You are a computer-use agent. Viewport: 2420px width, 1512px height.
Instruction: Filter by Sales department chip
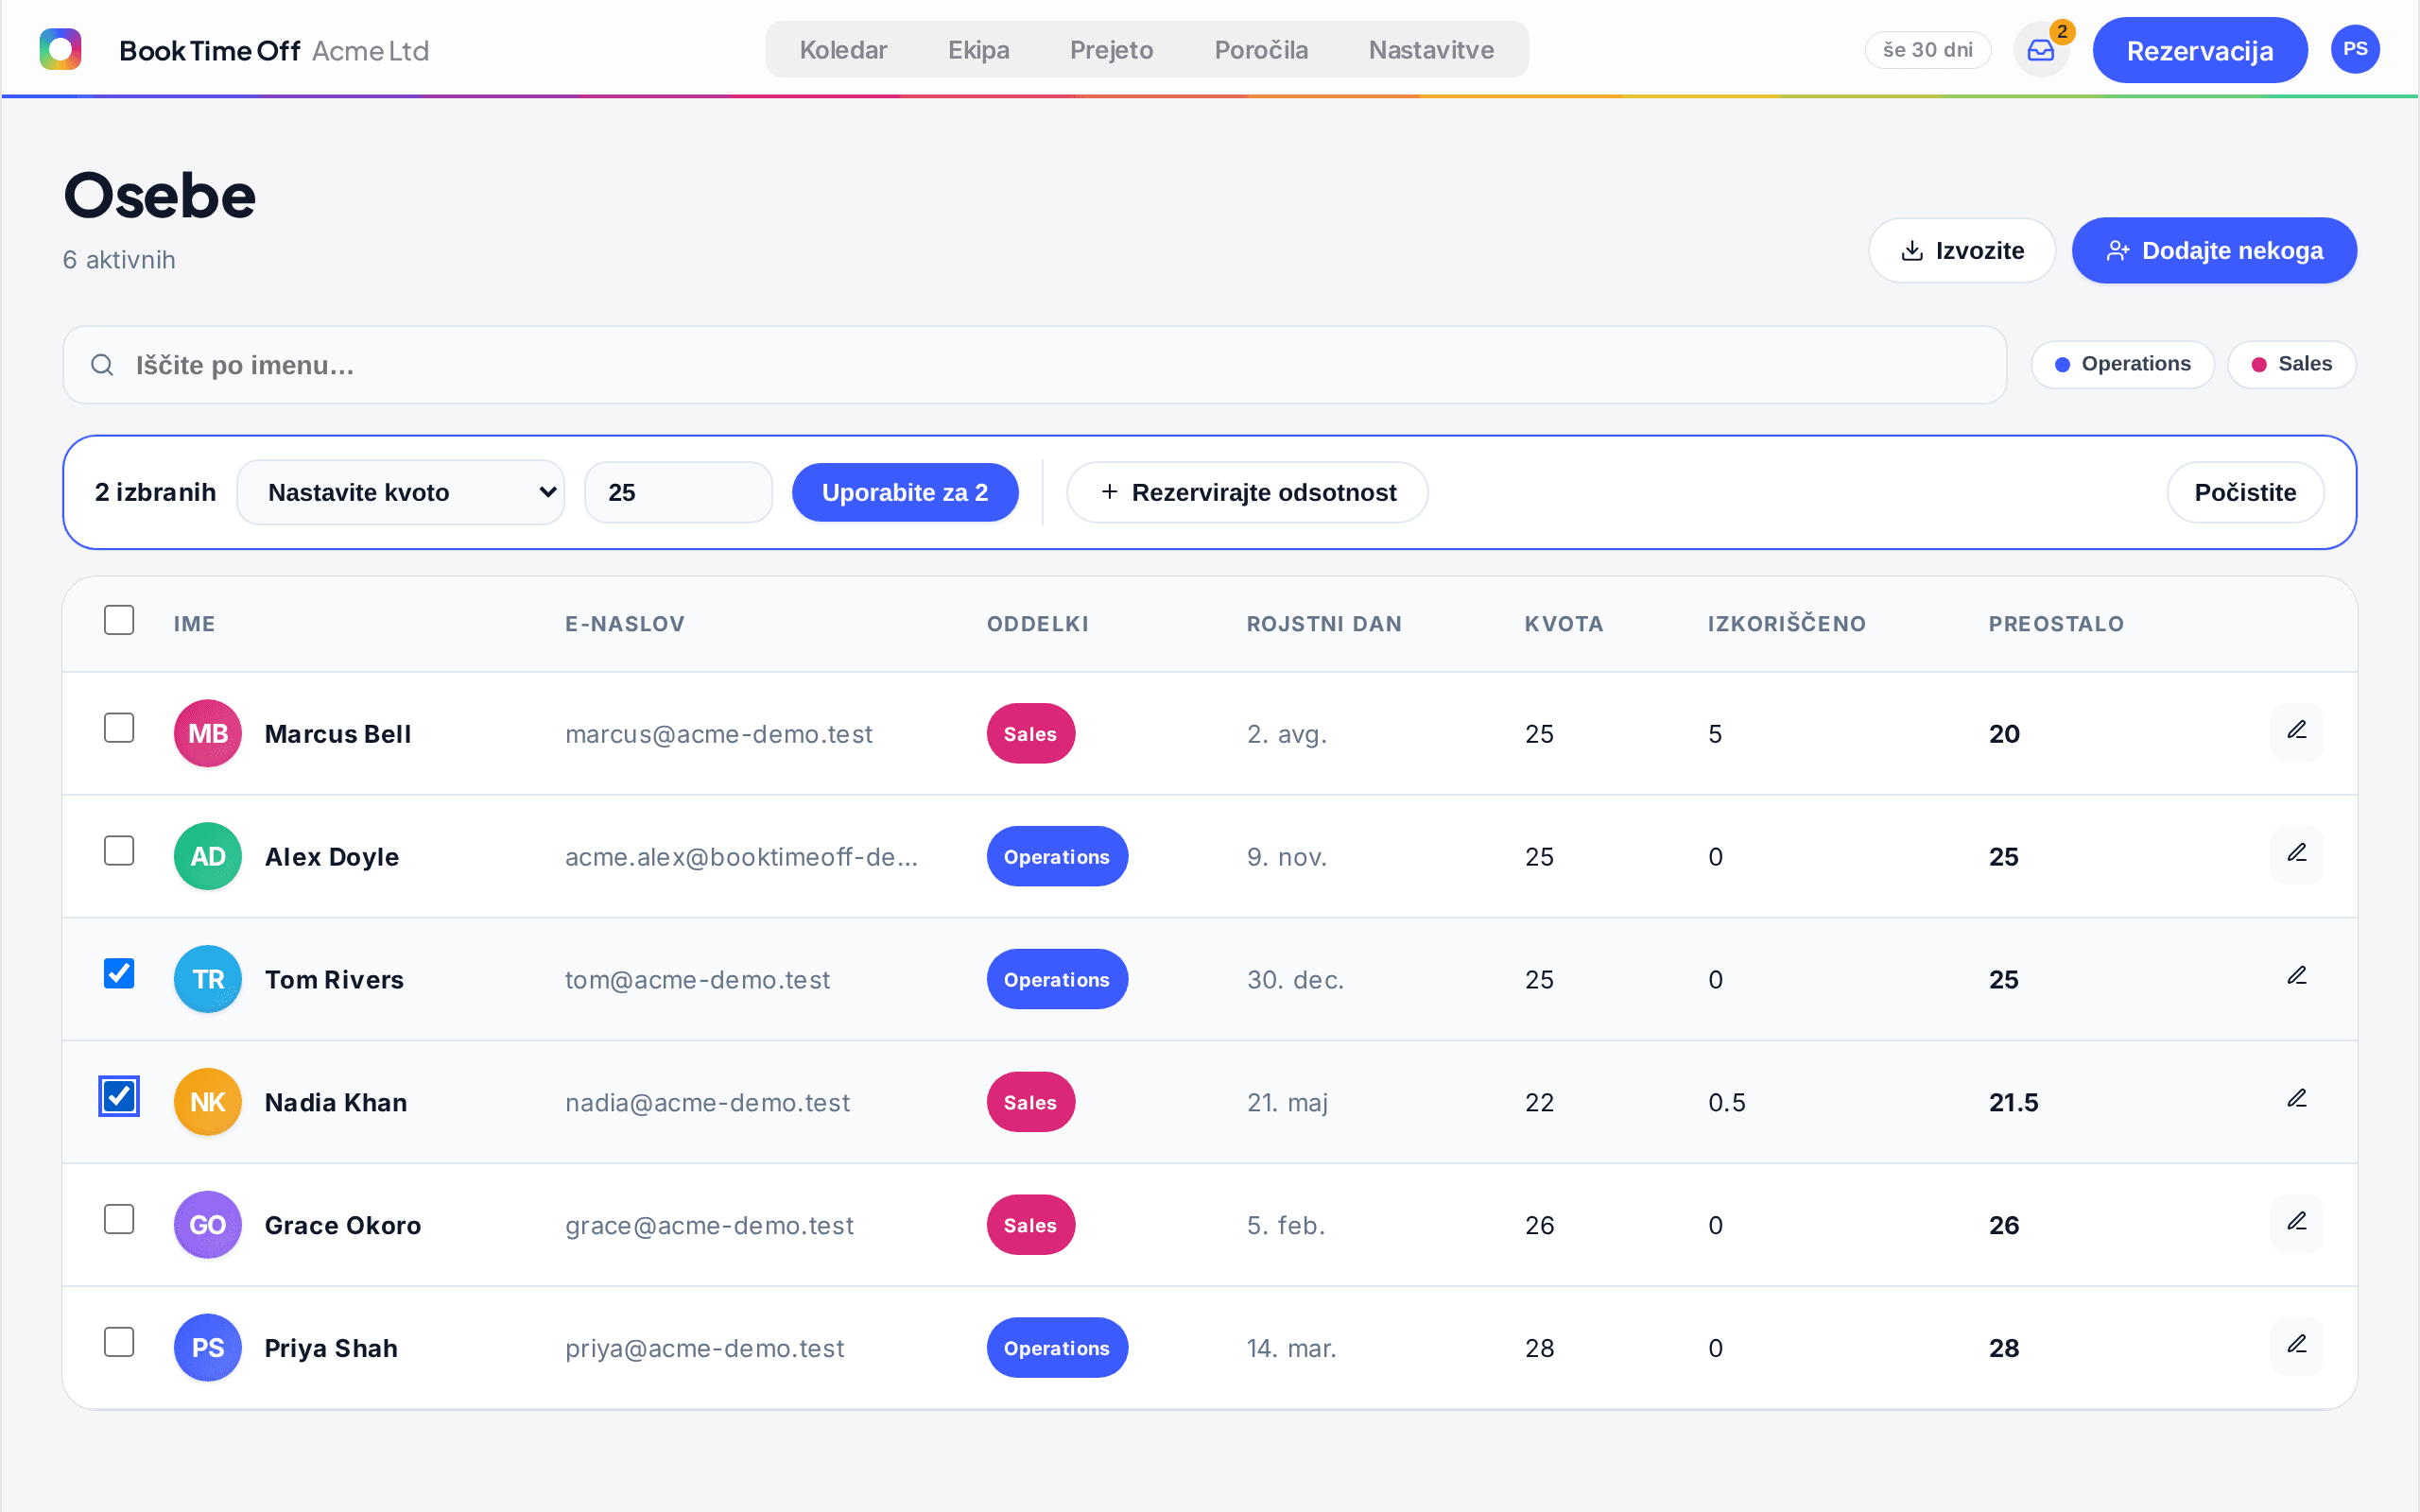pos(2292,364)
